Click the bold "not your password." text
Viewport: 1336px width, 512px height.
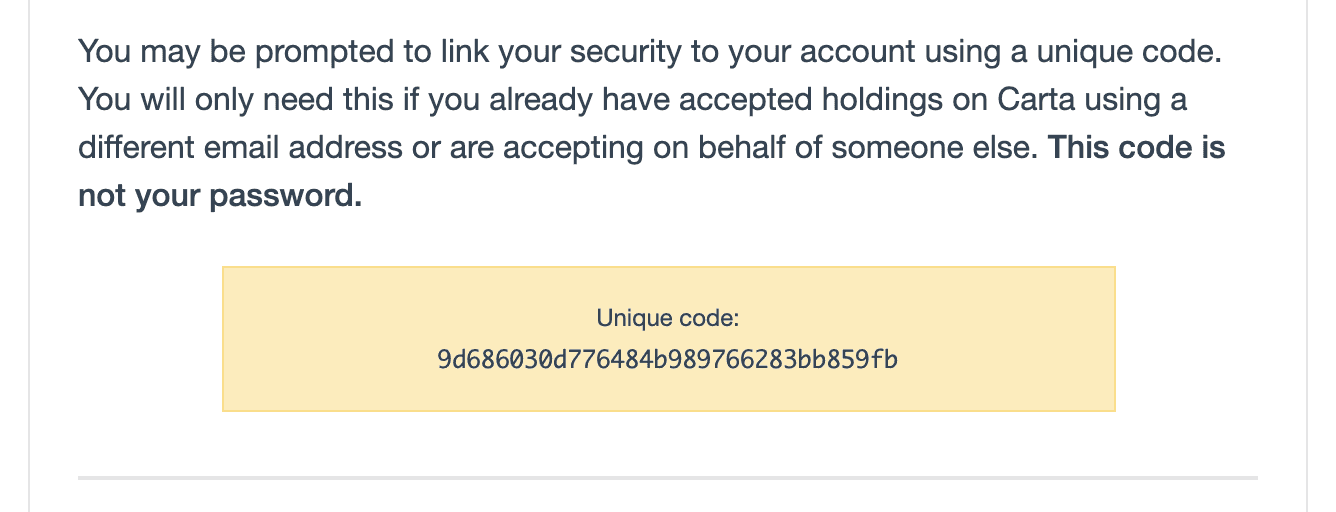click(x=220, y=196)
